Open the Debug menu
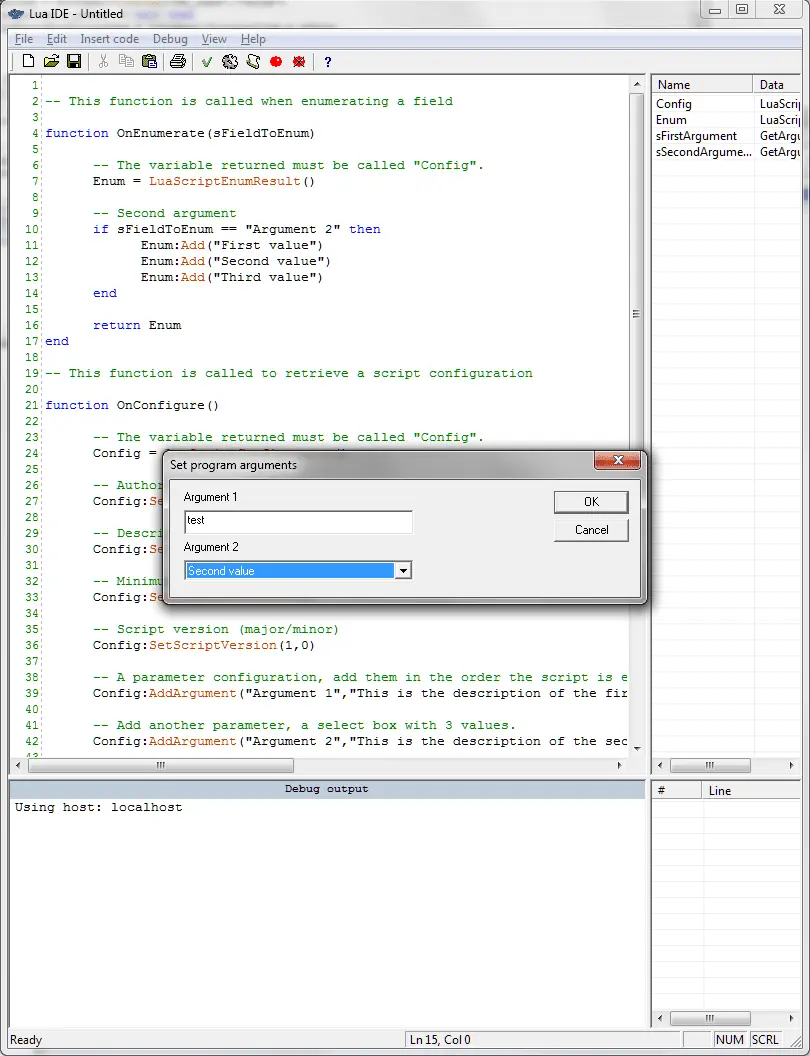This screenshot has height=1056, width=810. [170, 39]
